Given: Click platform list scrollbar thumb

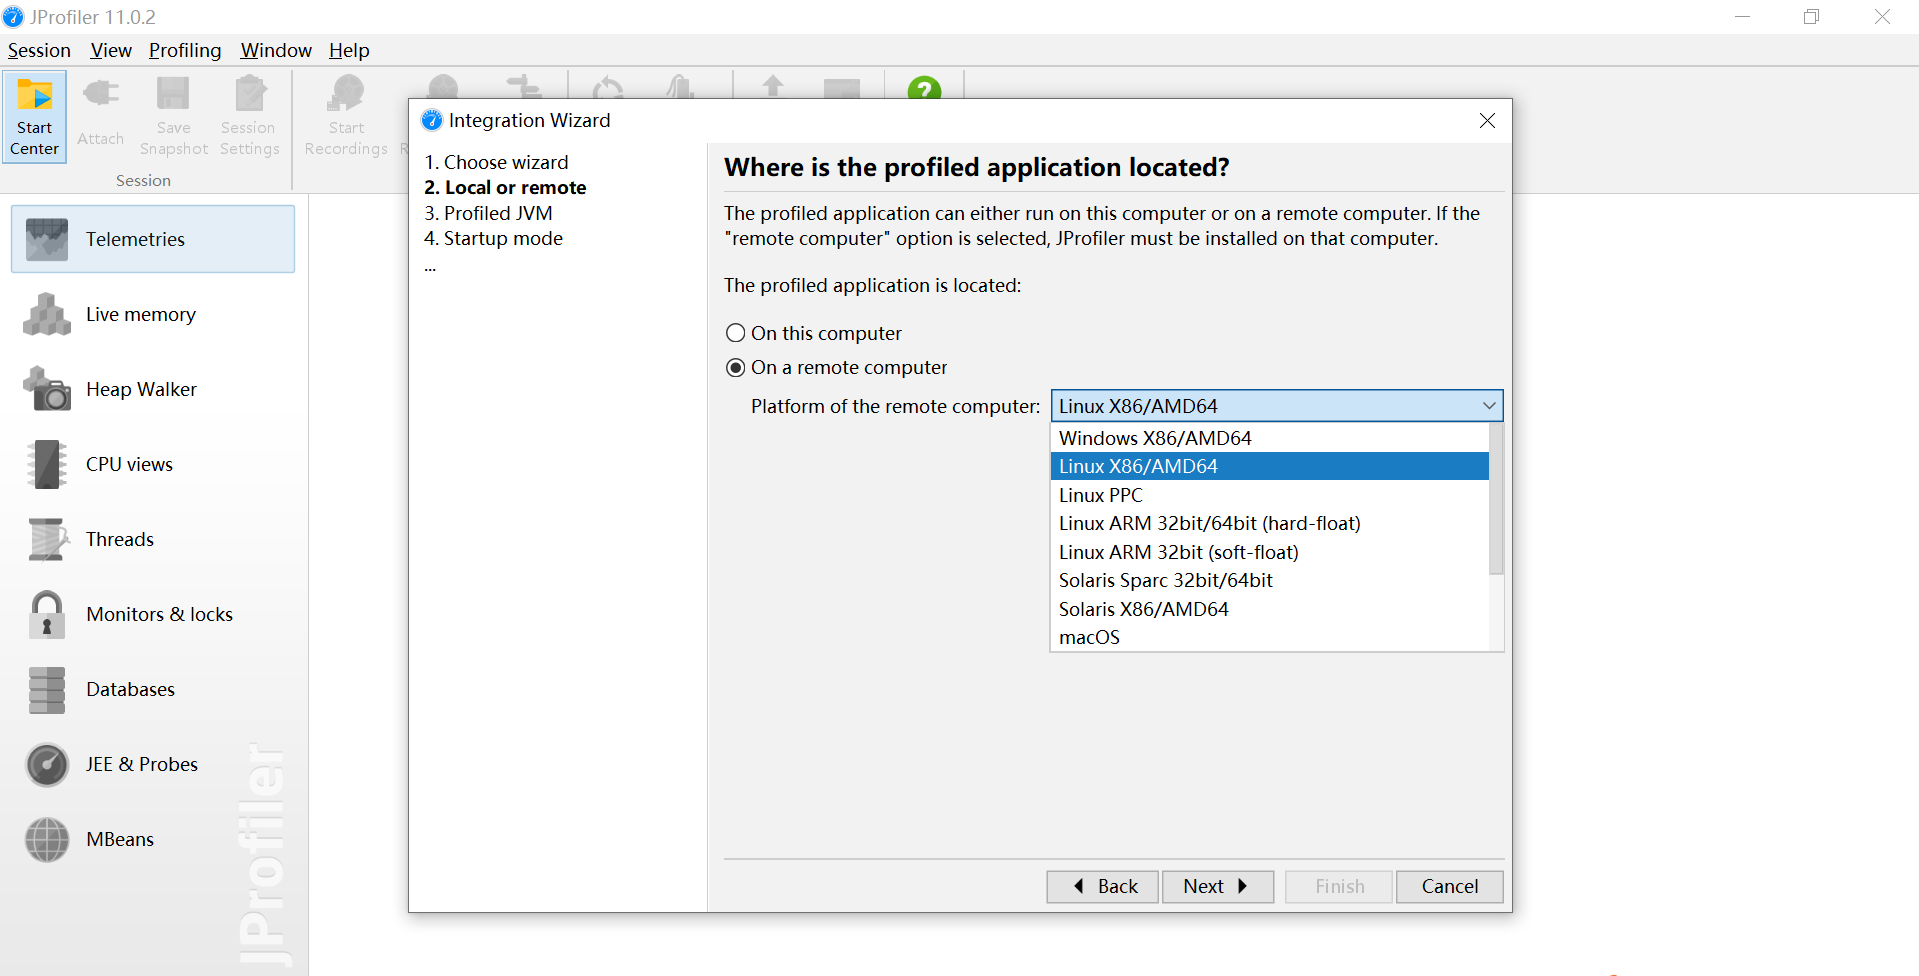Looking at the screenshot, I should pos(1496,499).
